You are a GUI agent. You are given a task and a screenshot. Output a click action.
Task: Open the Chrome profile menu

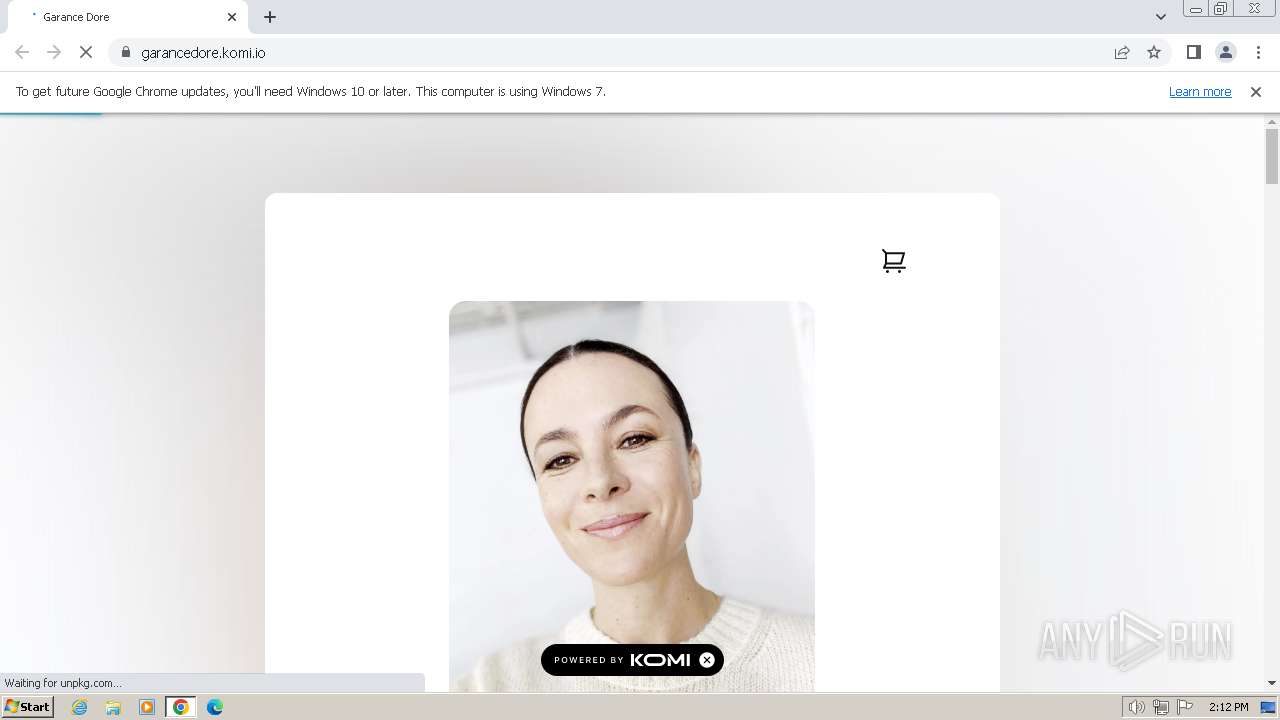click(1226, 52)
